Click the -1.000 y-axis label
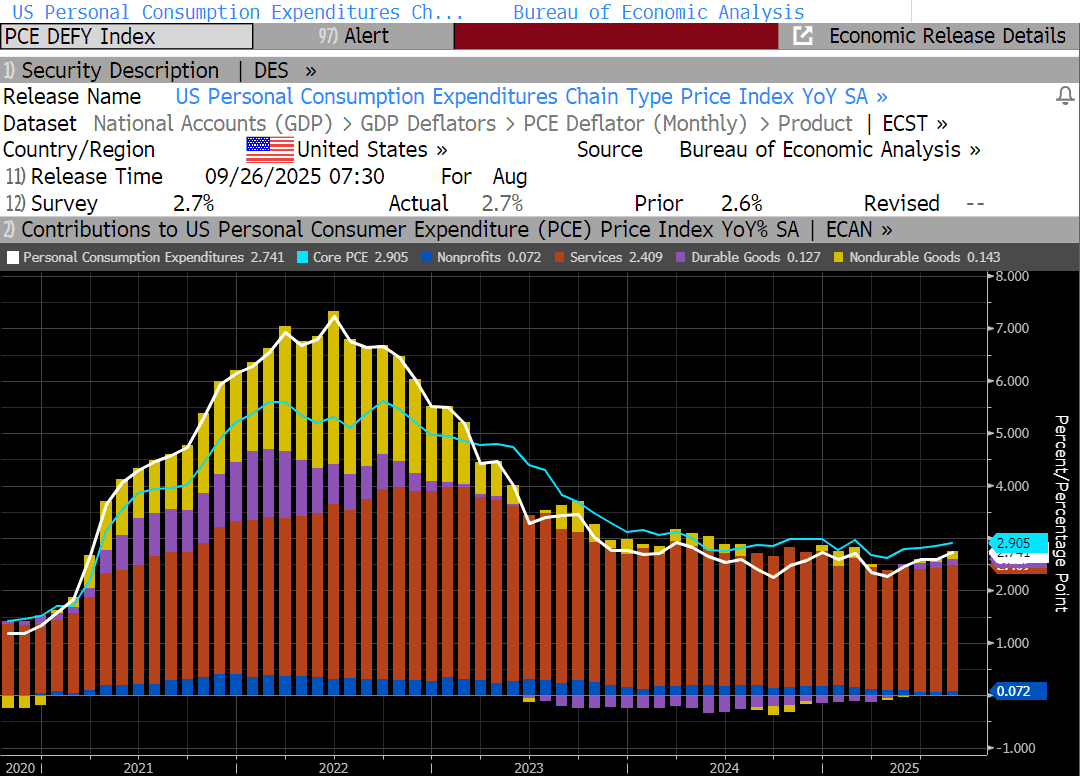Viewport: 1080px width, 776px height. click(1015, 748)
